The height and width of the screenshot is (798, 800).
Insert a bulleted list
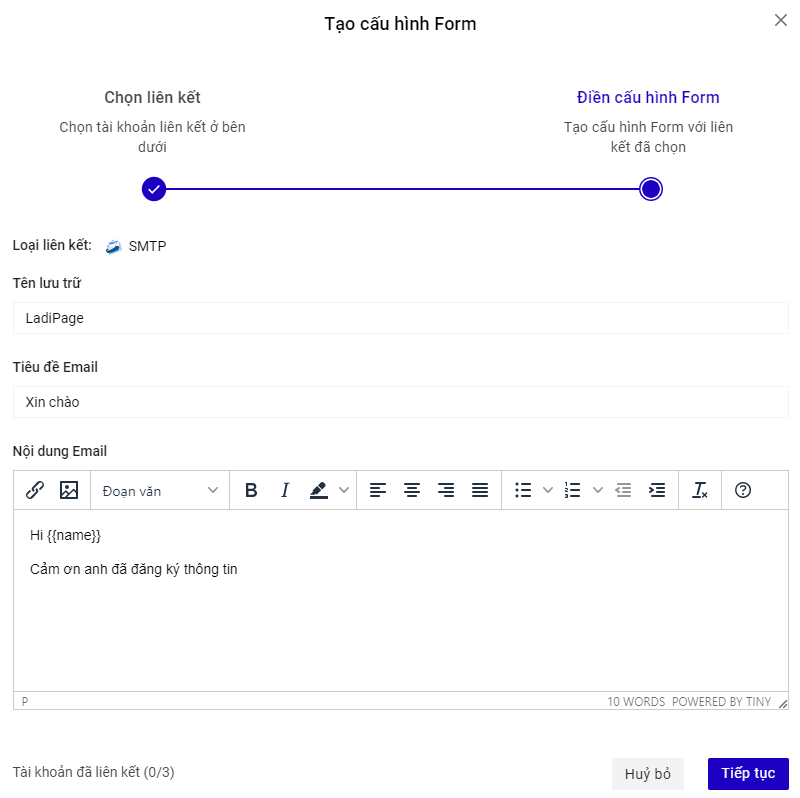(523, 490)
